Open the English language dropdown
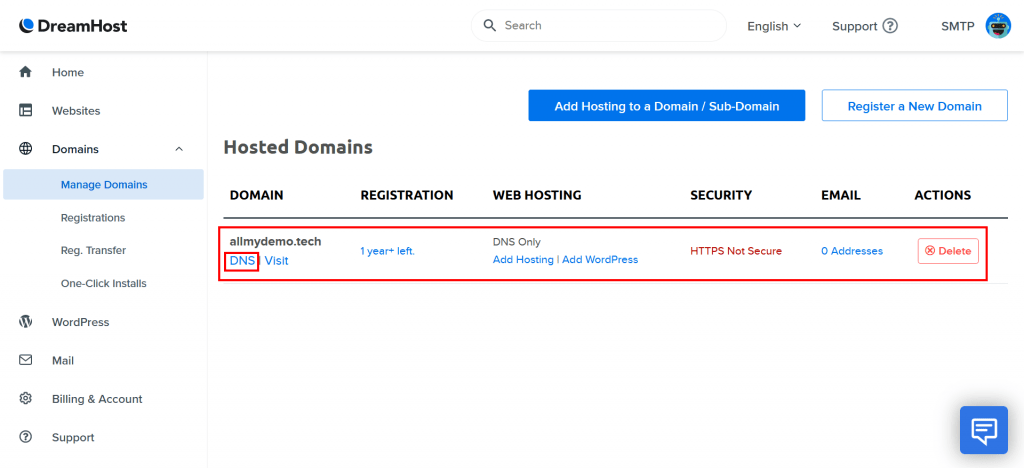 [x=774, y=26]
